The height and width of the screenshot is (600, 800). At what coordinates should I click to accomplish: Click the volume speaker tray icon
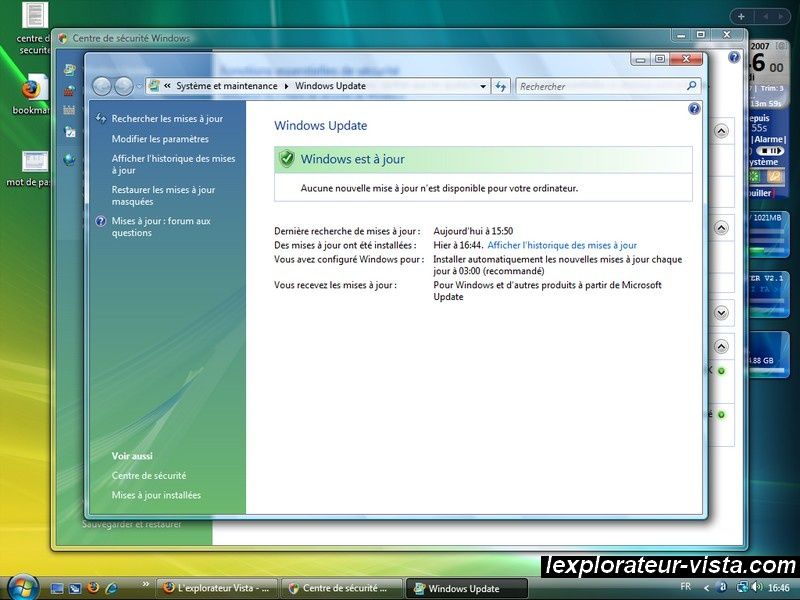[757, 587]
